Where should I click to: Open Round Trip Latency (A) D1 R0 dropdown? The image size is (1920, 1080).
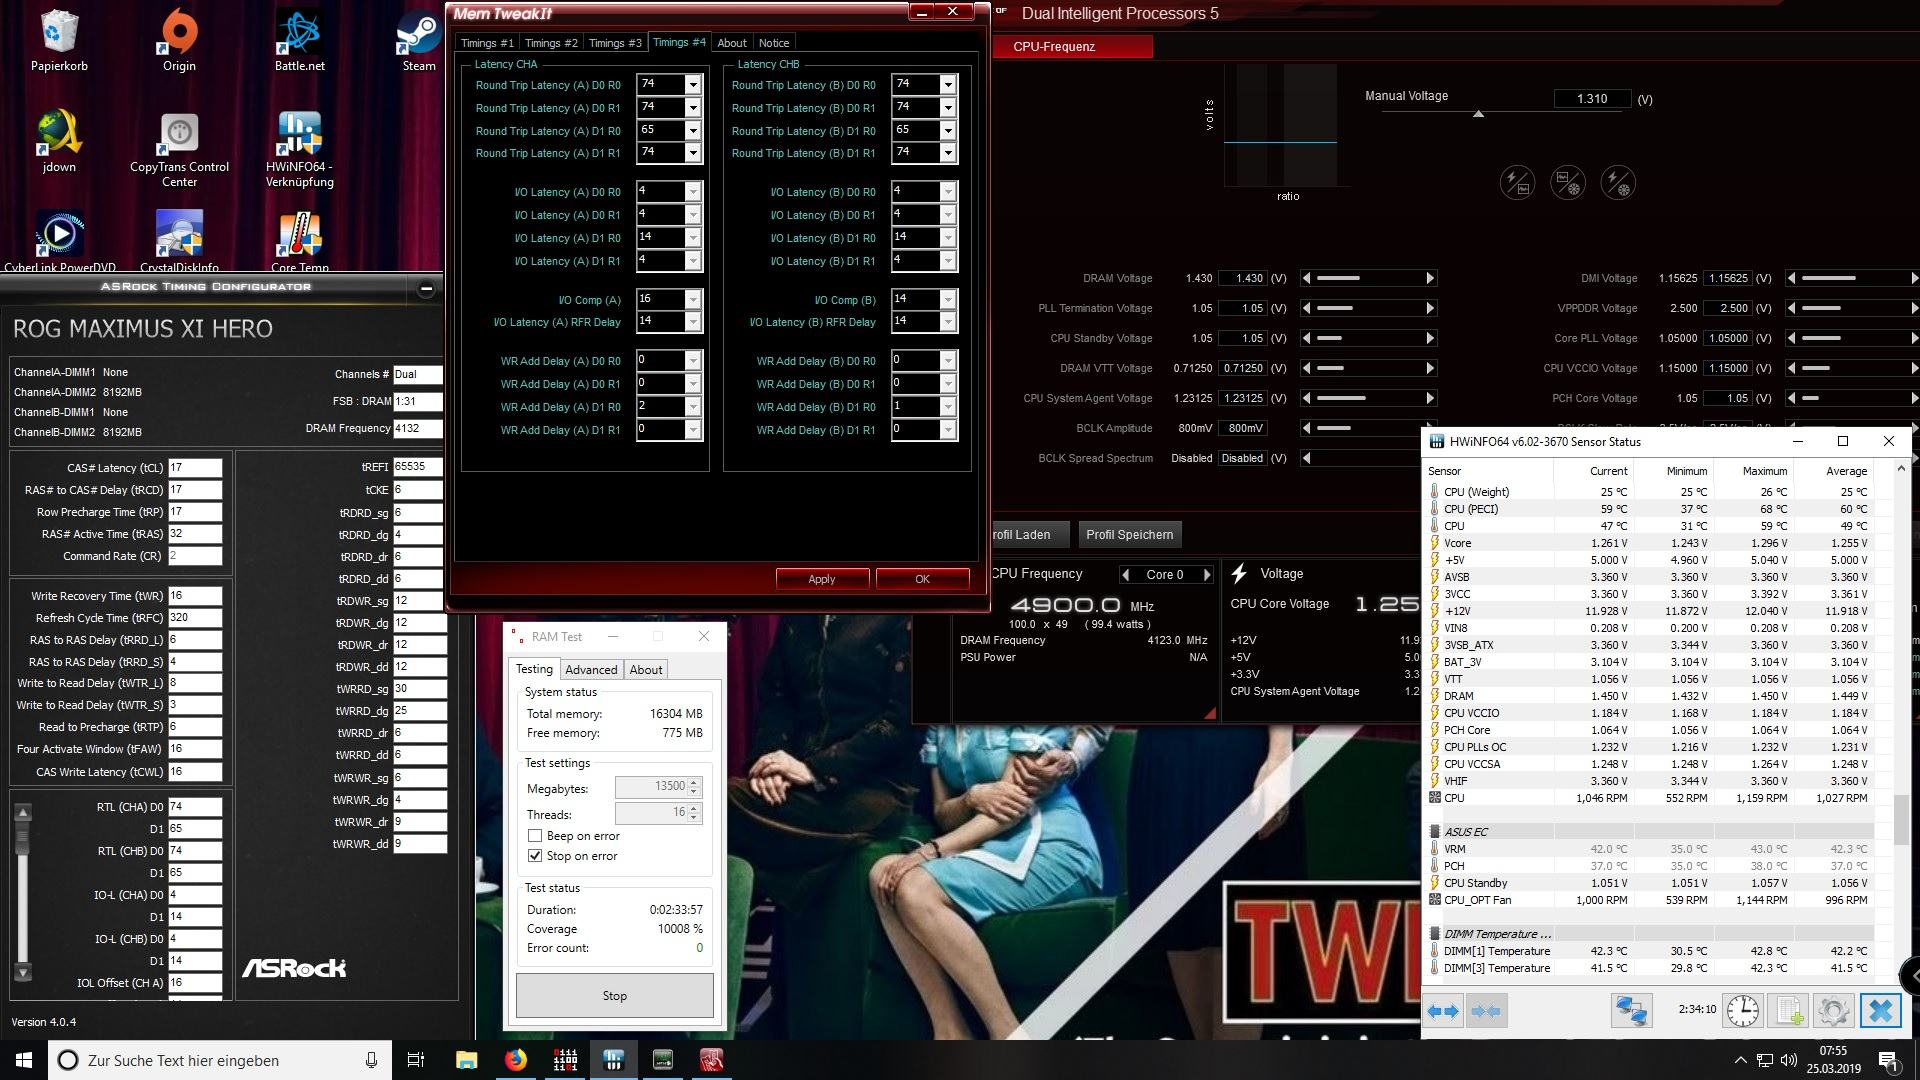pos(692,131)
